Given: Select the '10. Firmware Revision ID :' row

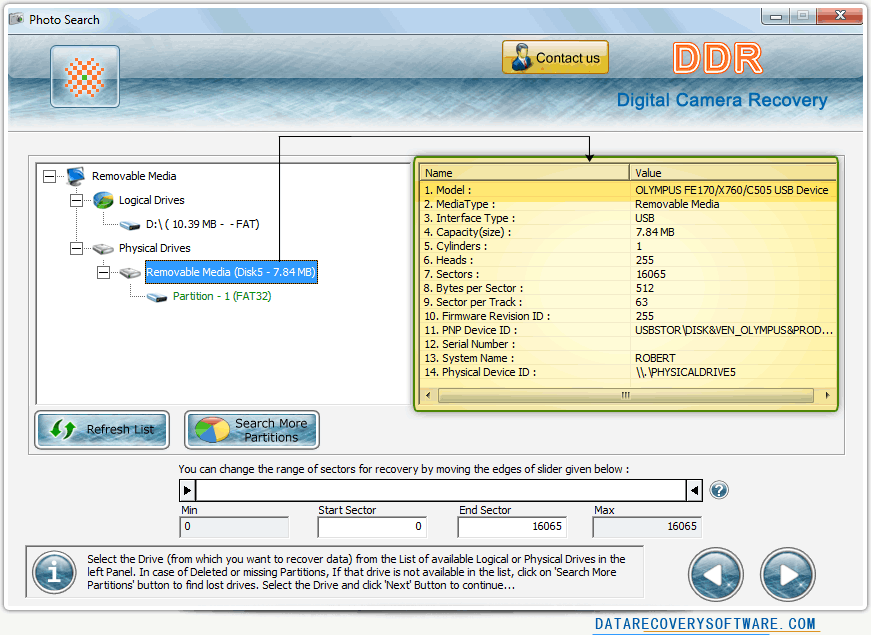Looking at the screenshot, I should pos(628,316).
